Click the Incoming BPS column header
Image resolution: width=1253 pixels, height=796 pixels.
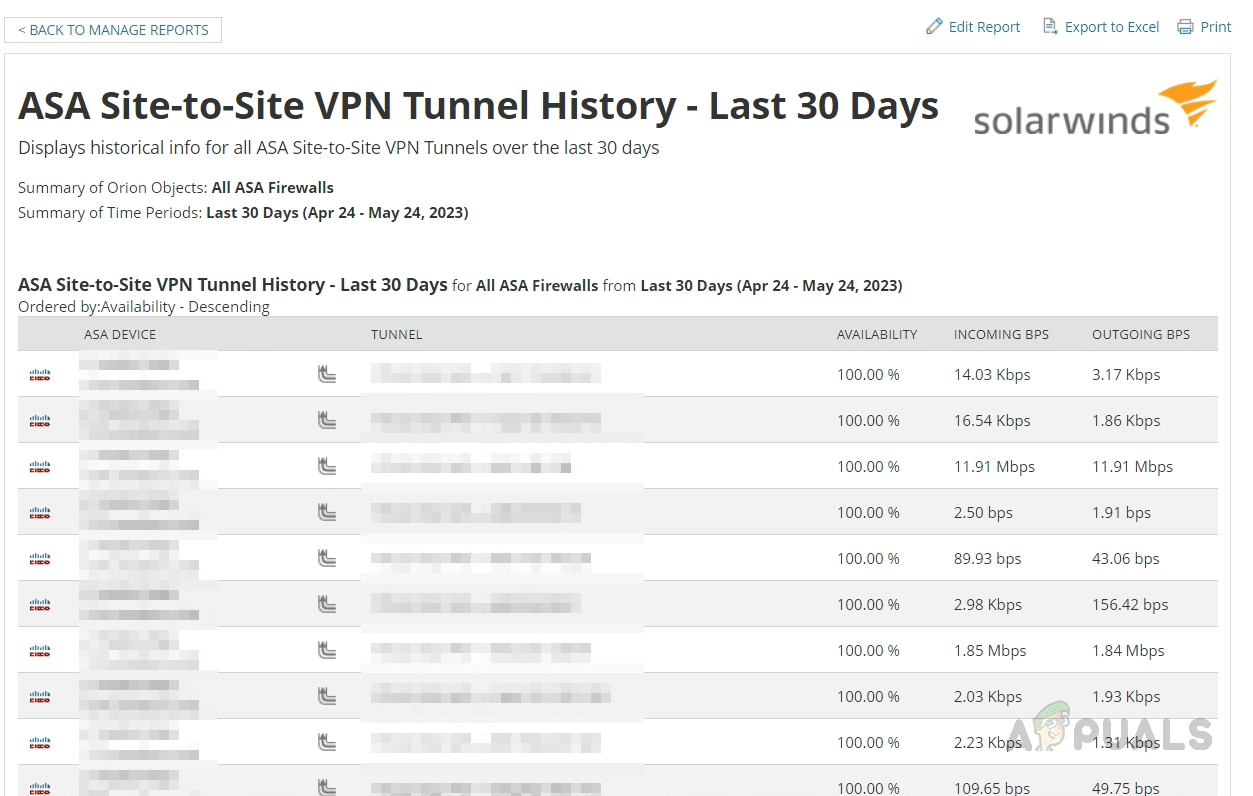tap(1001, 334)
